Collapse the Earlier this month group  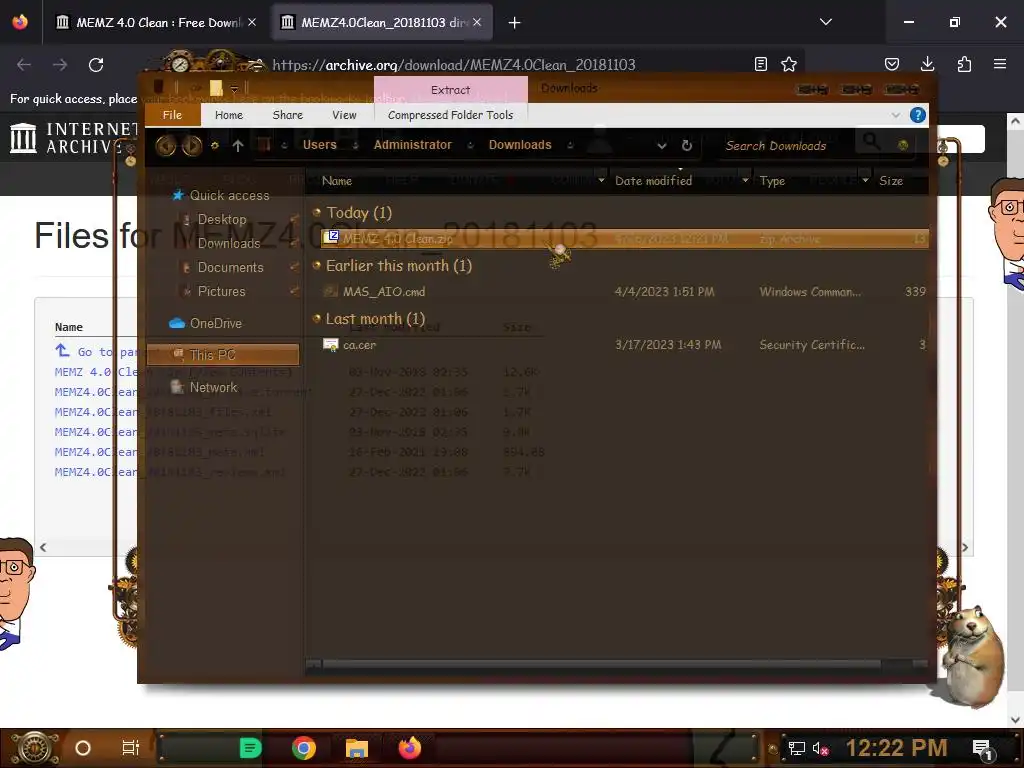[x=317, y=265]
